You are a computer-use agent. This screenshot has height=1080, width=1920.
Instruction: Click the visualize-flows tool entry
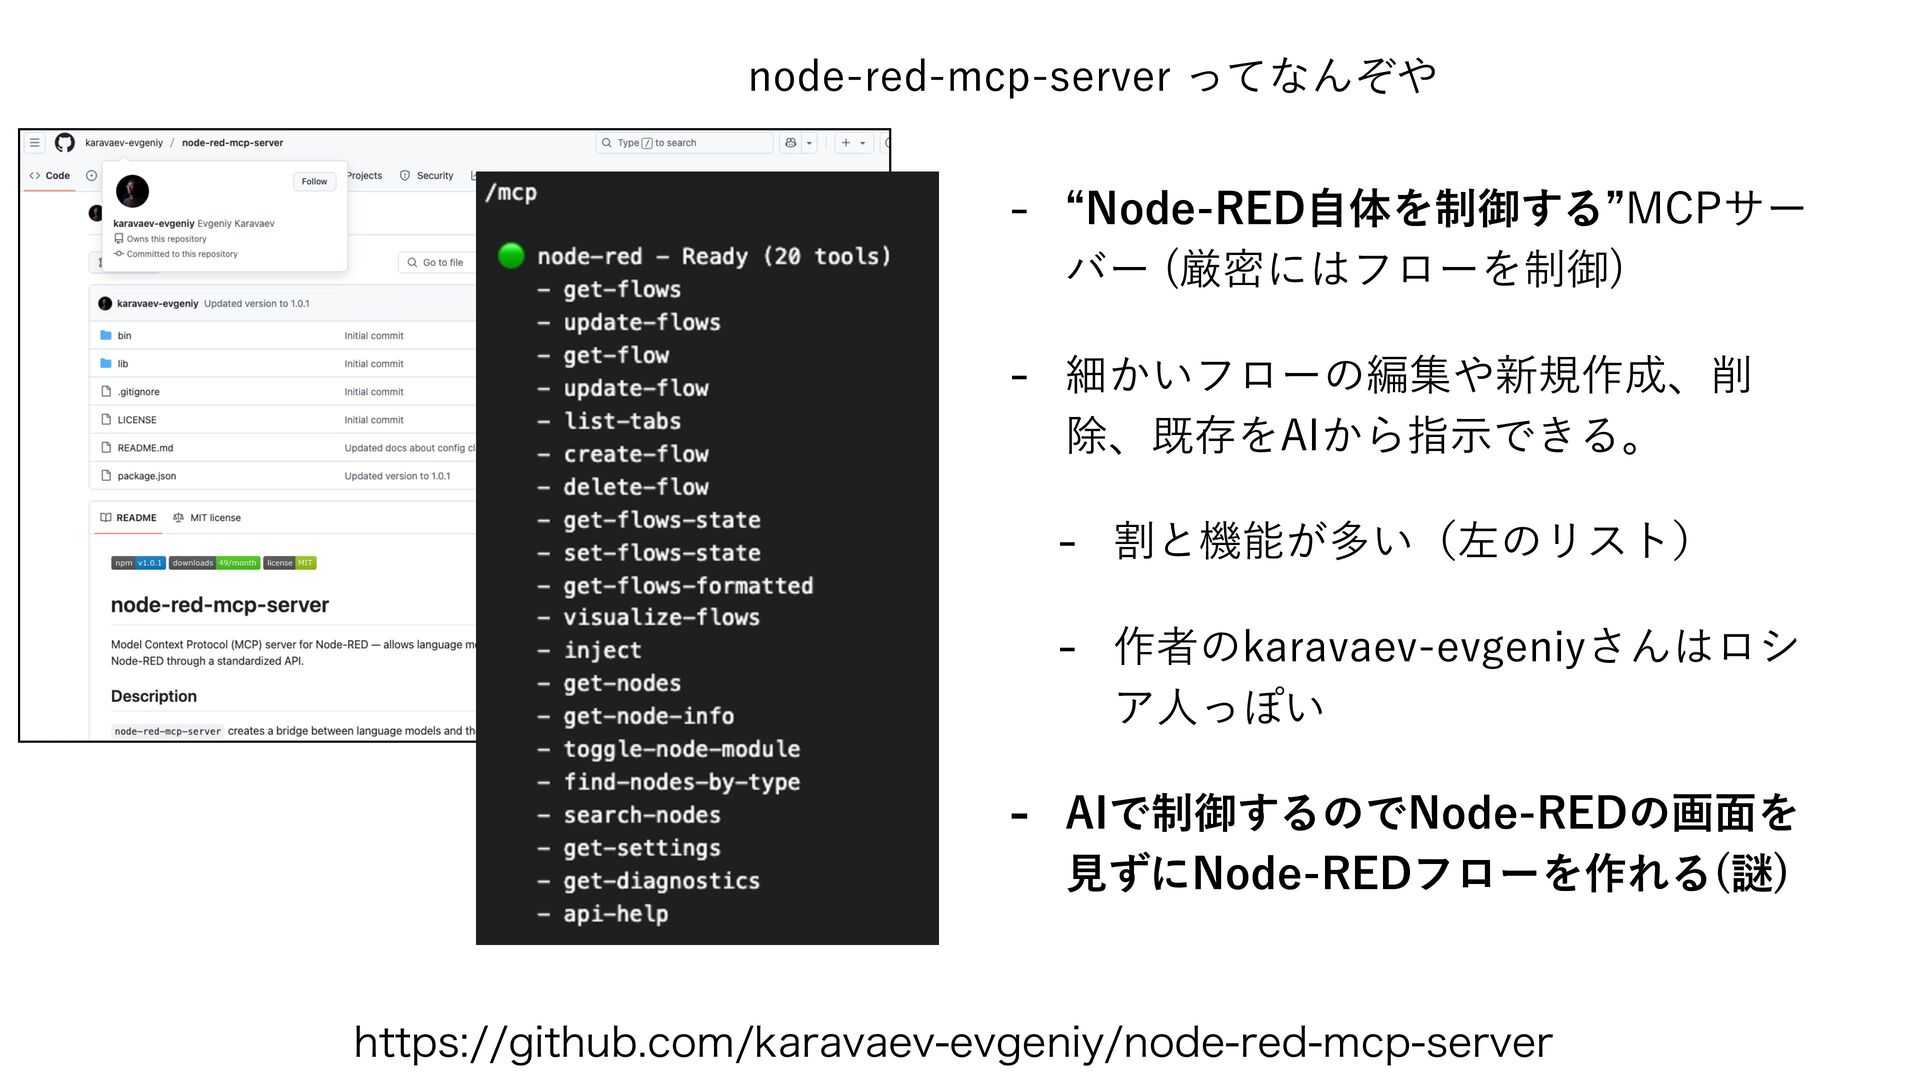coord(661,618)
